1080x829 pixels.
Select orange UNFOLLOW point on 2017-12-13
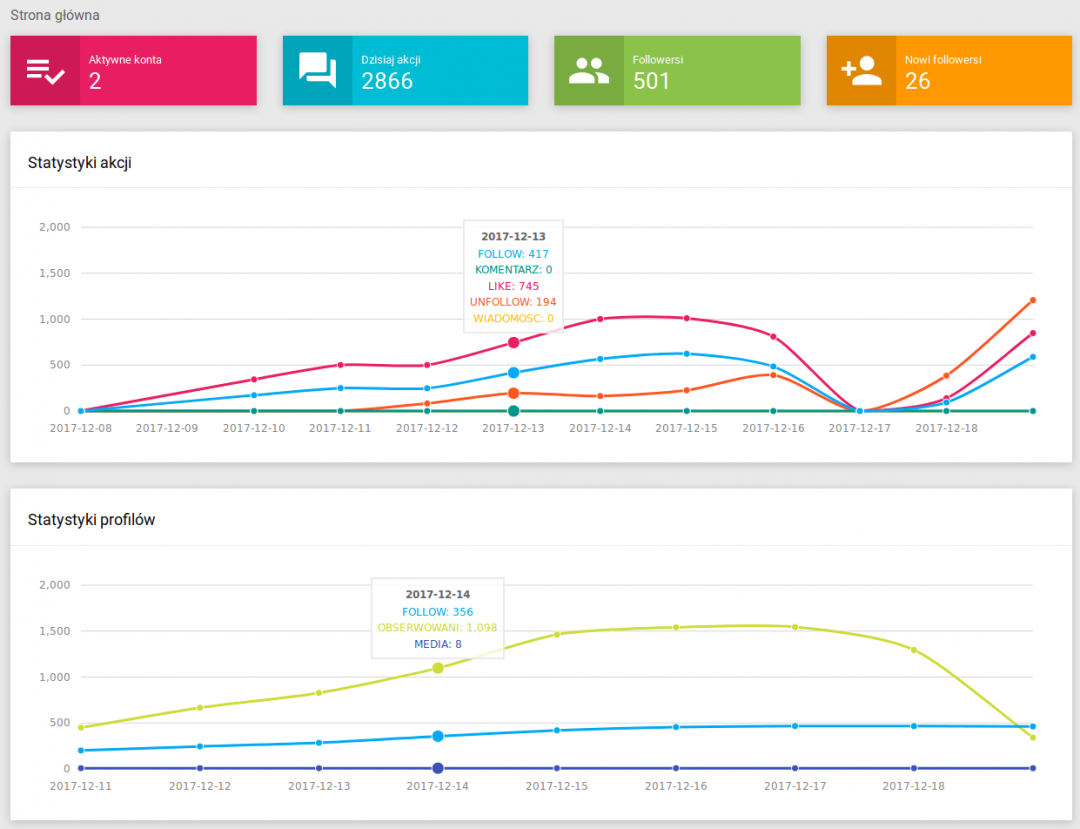(x=513, y=393)
